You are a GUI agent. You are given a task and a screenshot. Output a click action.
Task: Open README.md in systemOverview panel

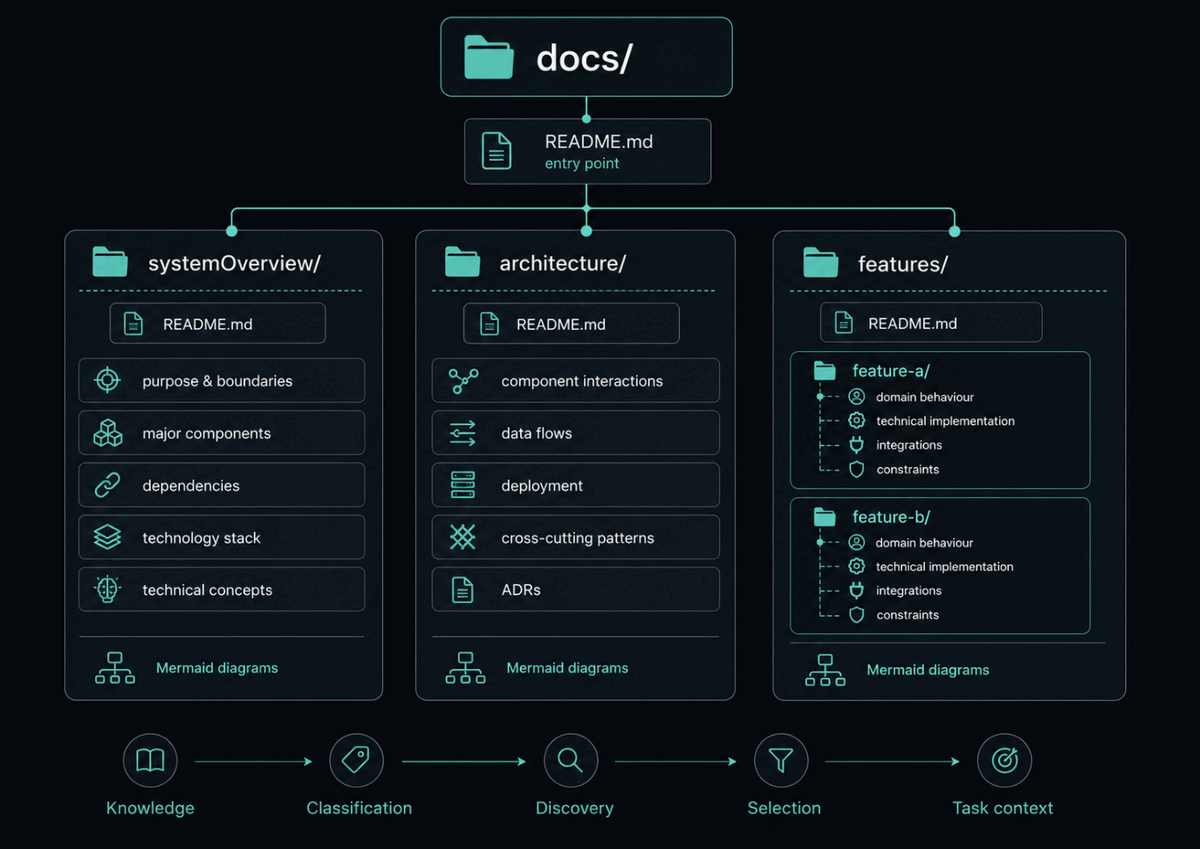tap(217, 324)
